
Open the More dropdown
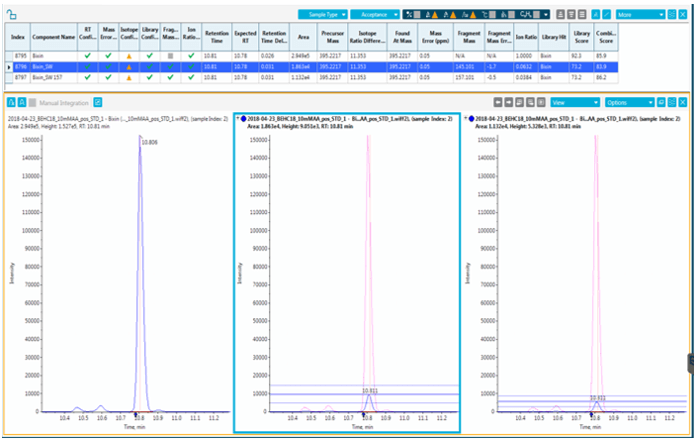[640, 15]
